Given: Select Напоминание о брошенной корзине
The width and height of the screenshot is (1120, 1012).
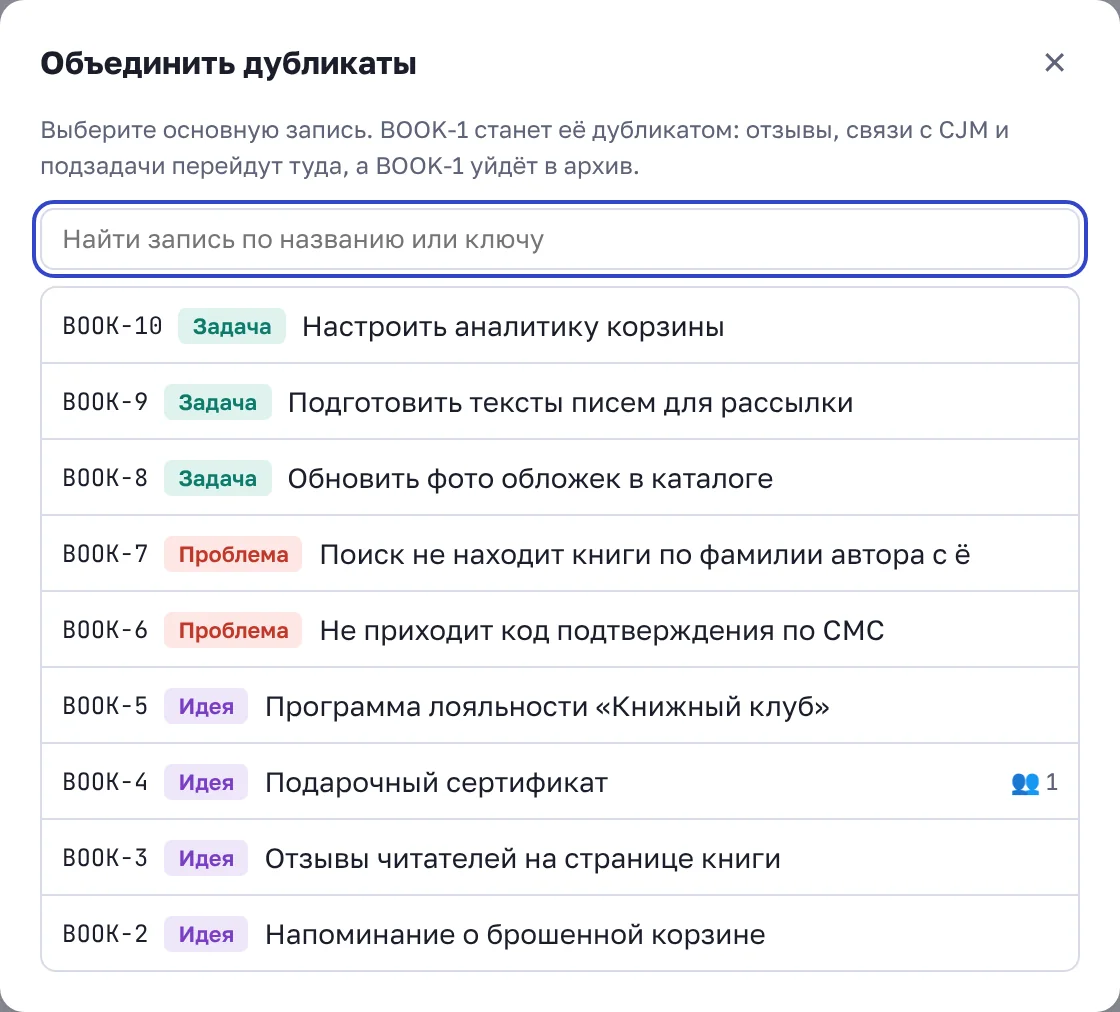Looking at the screenshot, I should (560, 933).
